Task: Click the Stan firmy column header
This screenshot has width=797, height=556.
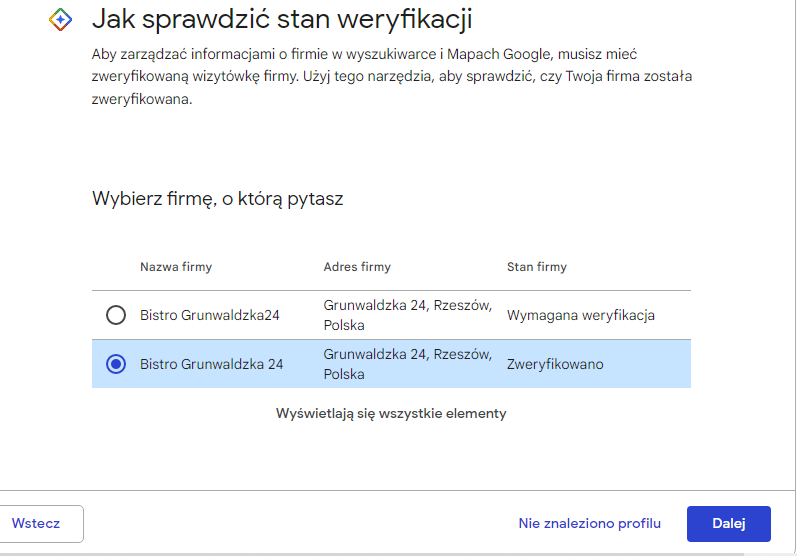Action: tap(537, 267)
